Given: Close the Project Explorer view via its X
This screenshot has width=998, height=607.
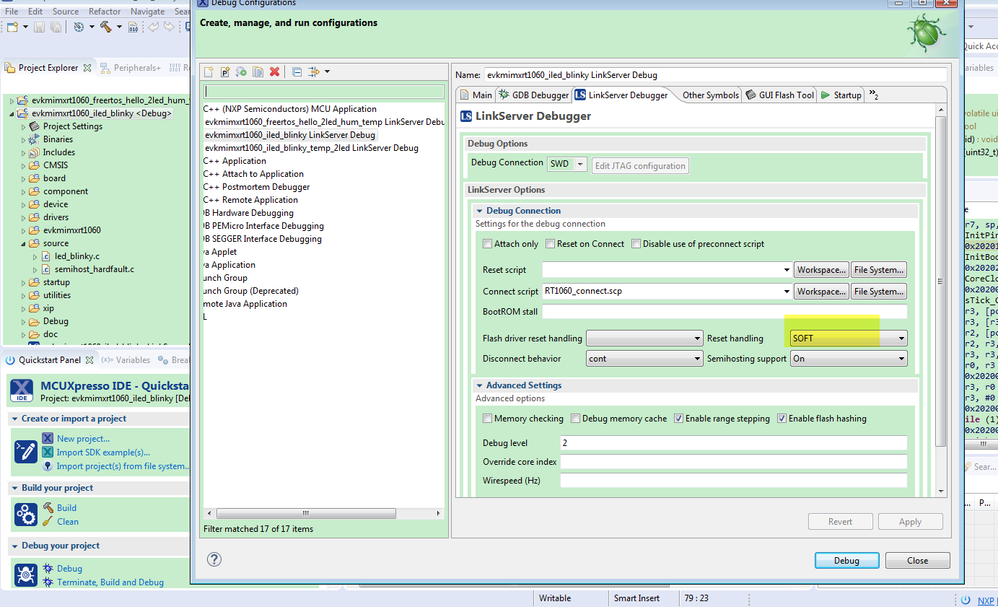Looking at the screenshot, I should coord(87,67).
